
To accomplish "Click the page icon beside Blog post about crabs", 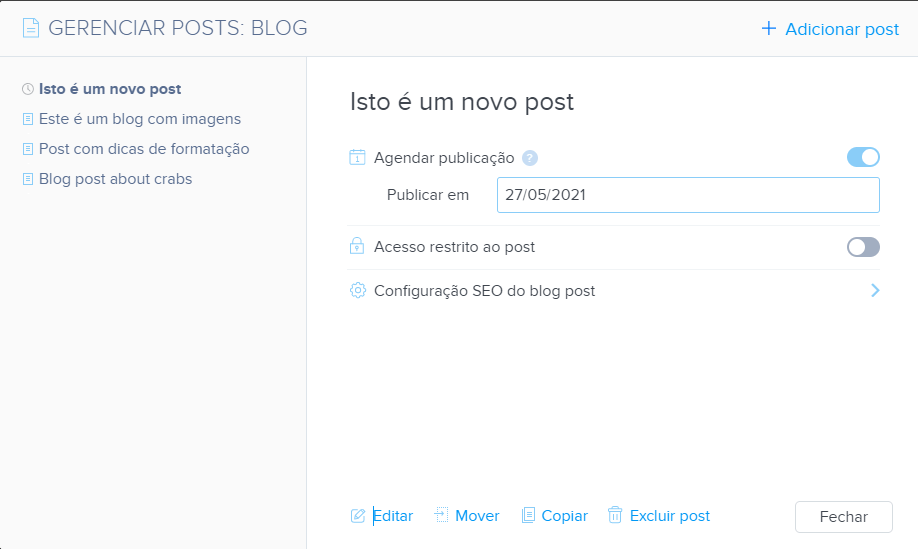I will click(x=28, y=179).
